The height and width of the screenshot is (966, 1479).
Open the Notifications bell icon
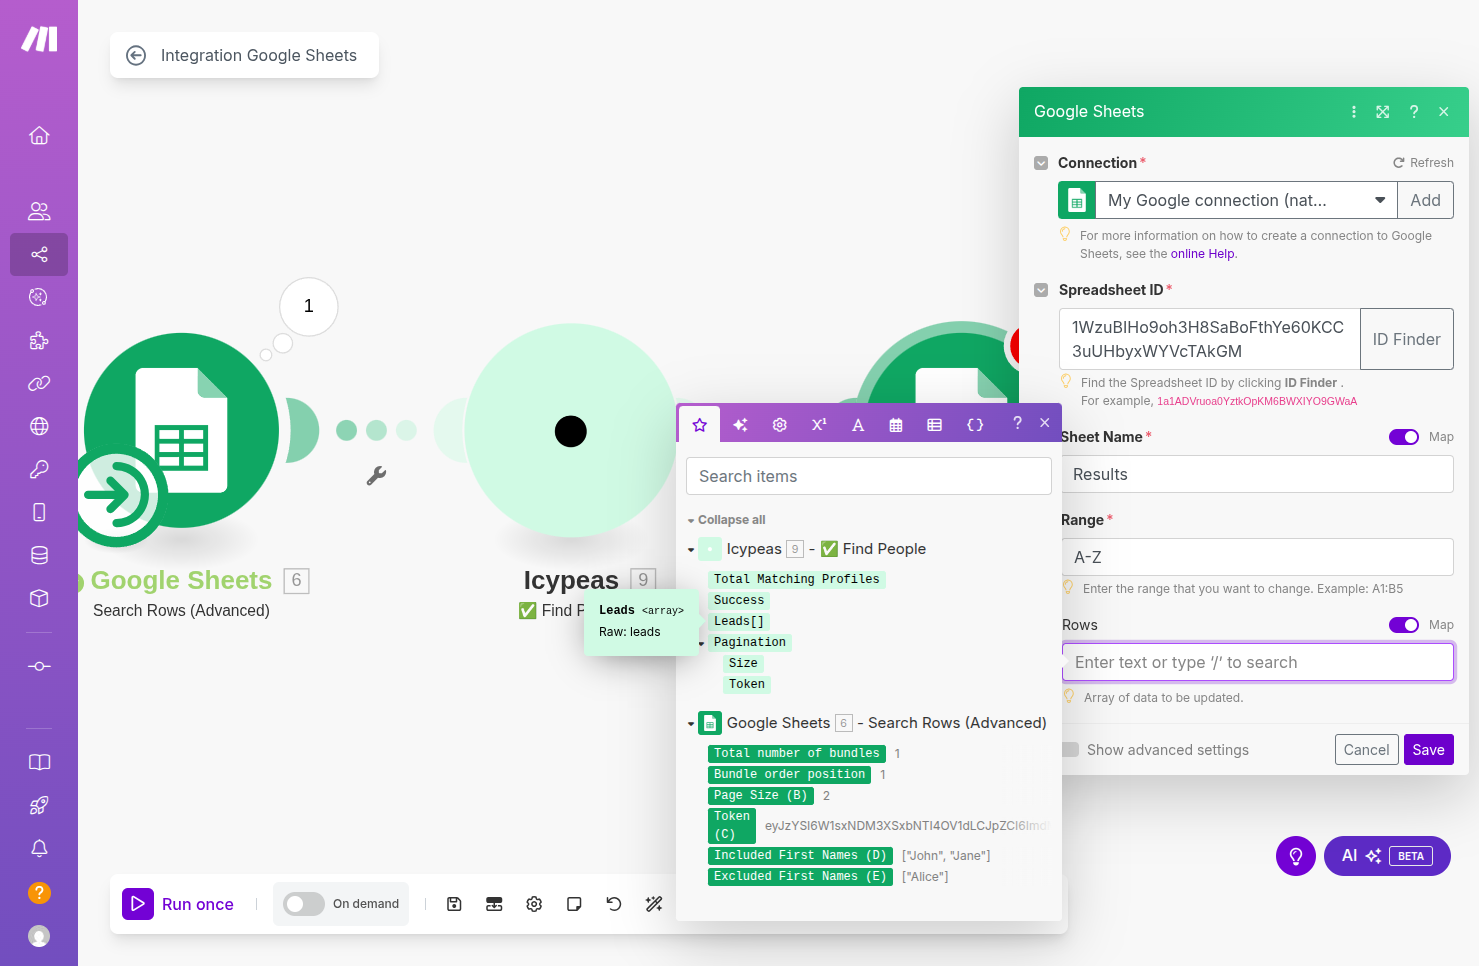pos(39,848)
